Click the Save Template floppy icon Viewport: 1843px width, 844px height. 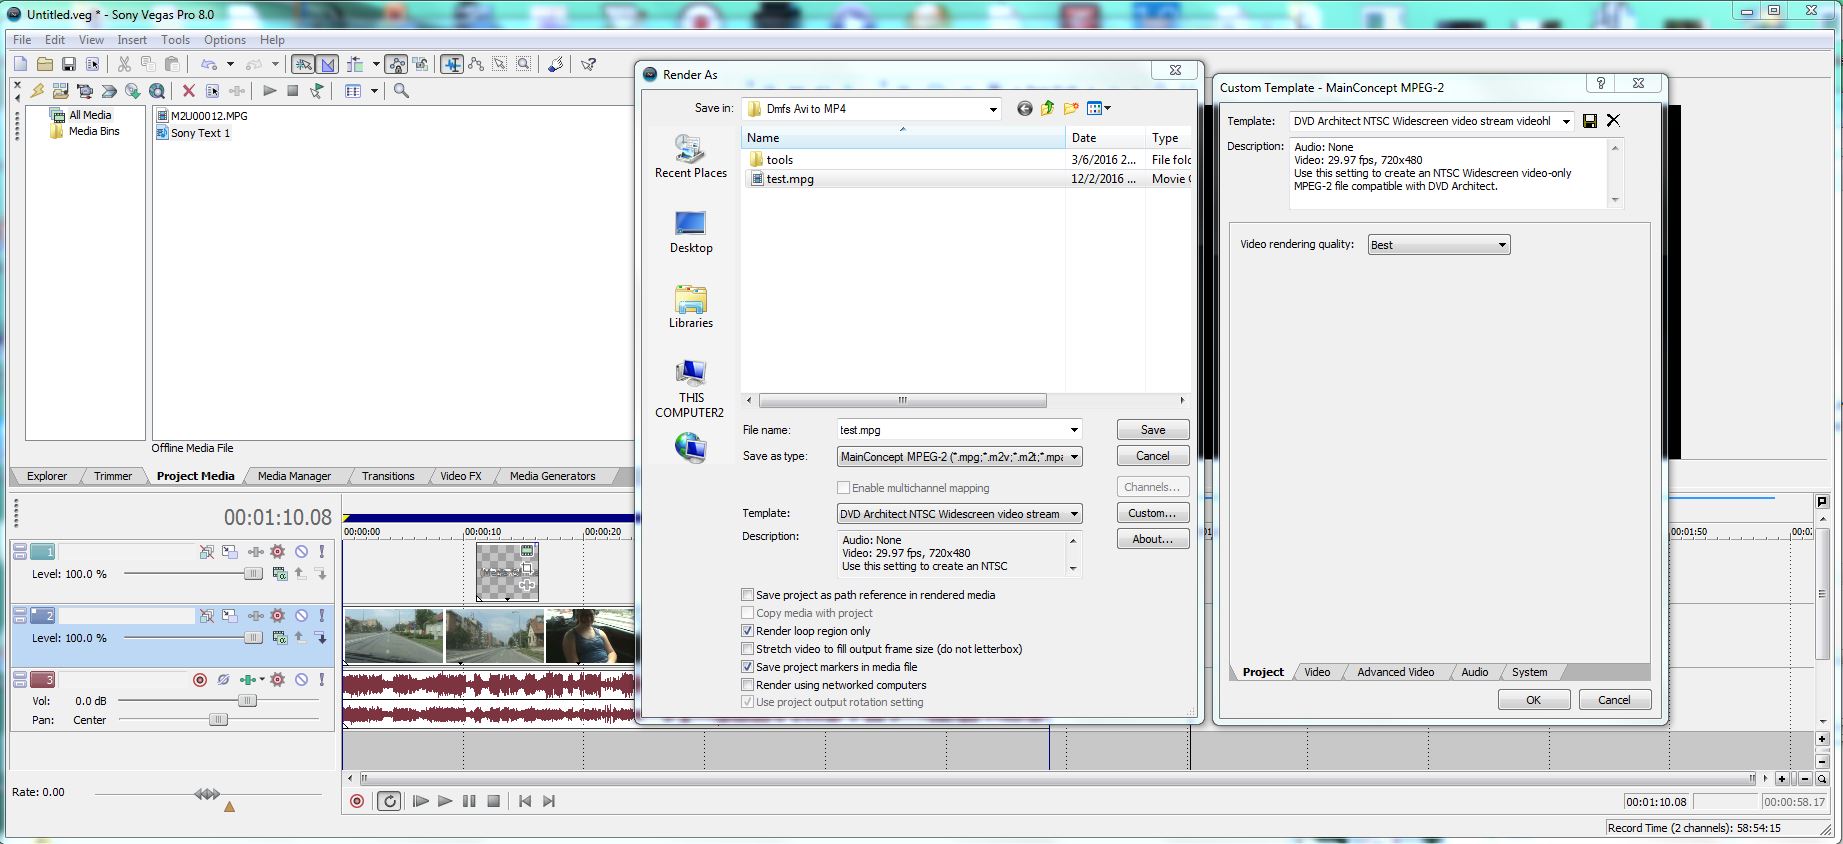[x=1590, y=121]
